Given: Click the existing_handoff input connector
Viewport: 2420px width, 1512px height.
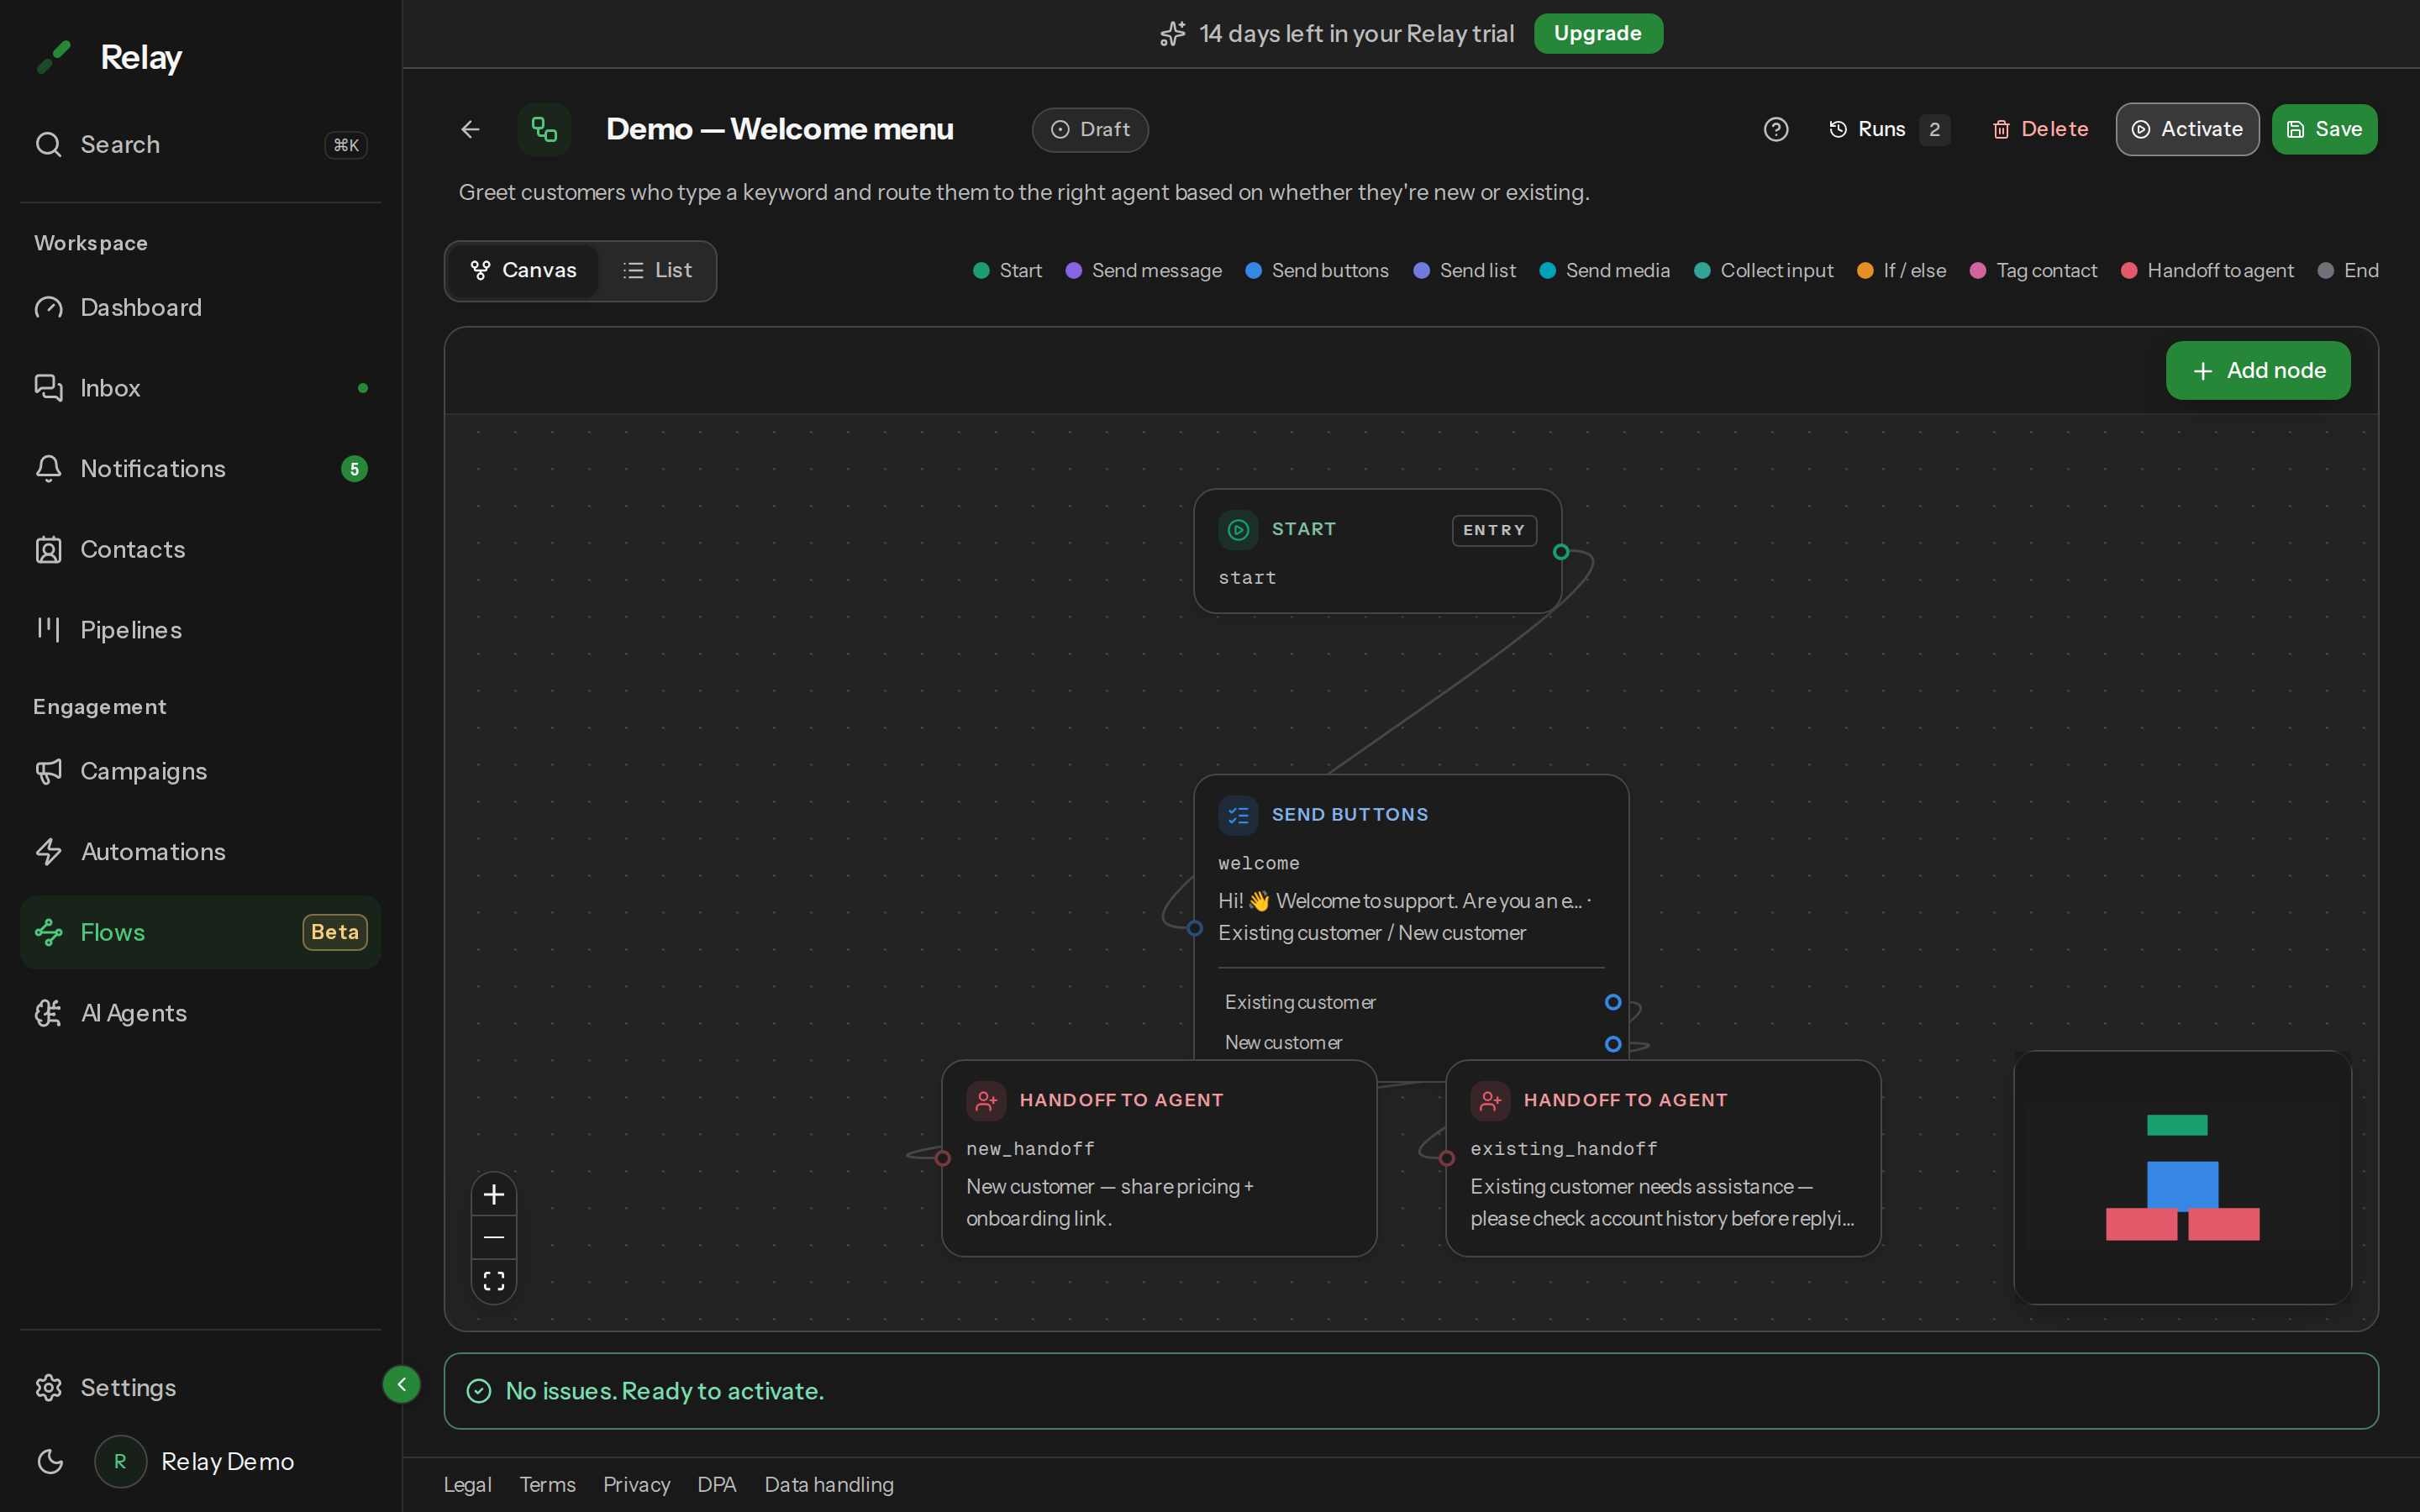Looking at the screenshot, I should [x=1446, y=1158].
